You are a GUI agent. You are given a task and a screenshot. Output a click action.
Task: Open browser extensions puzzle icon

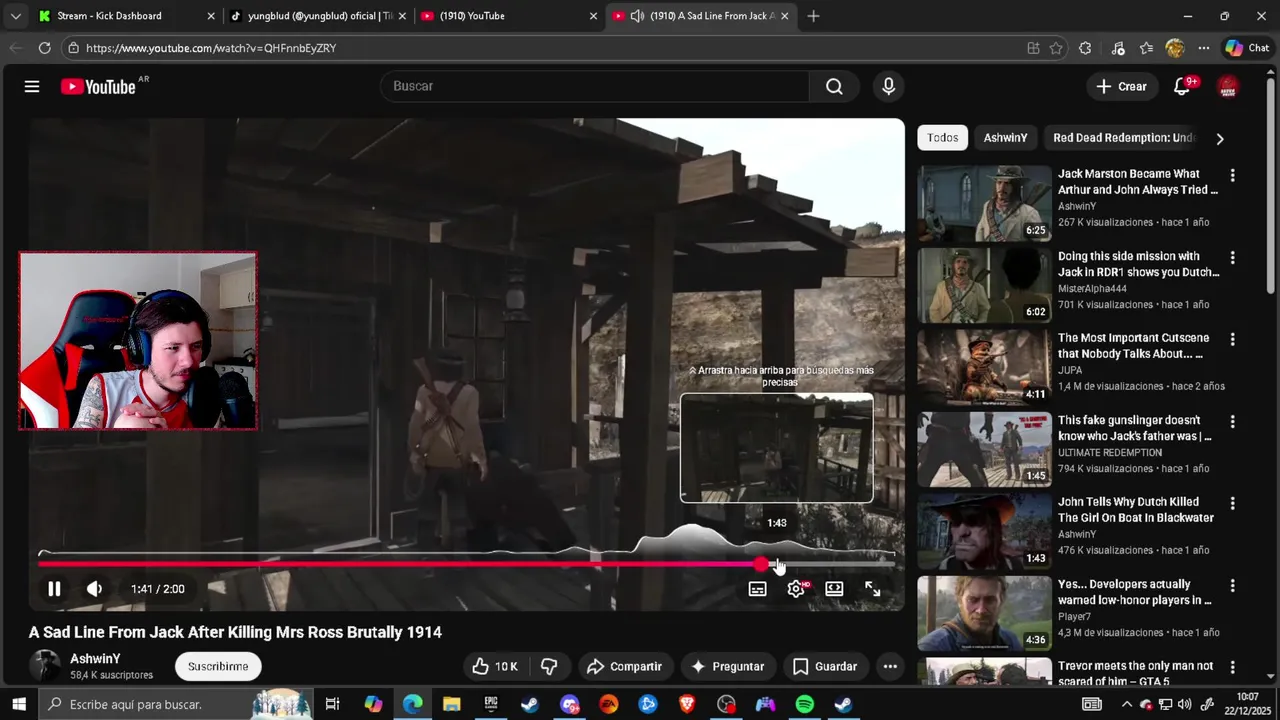click(x=1085, y=48)
